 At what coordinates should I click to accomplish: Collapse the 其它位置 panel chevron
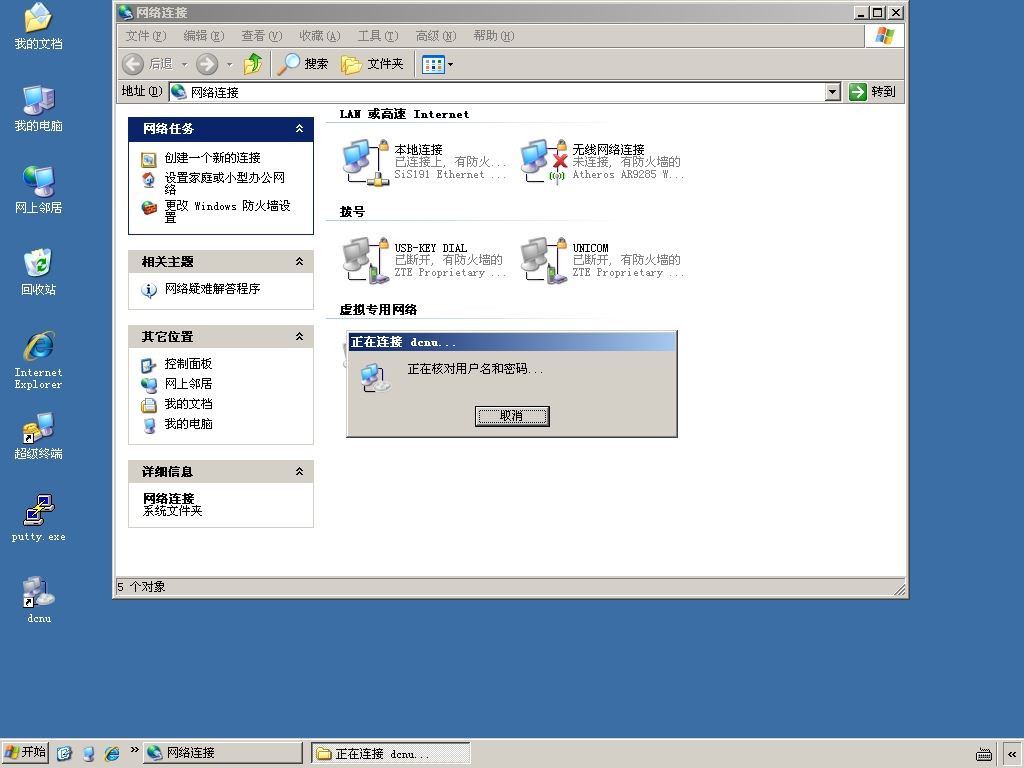click(299, 336)
